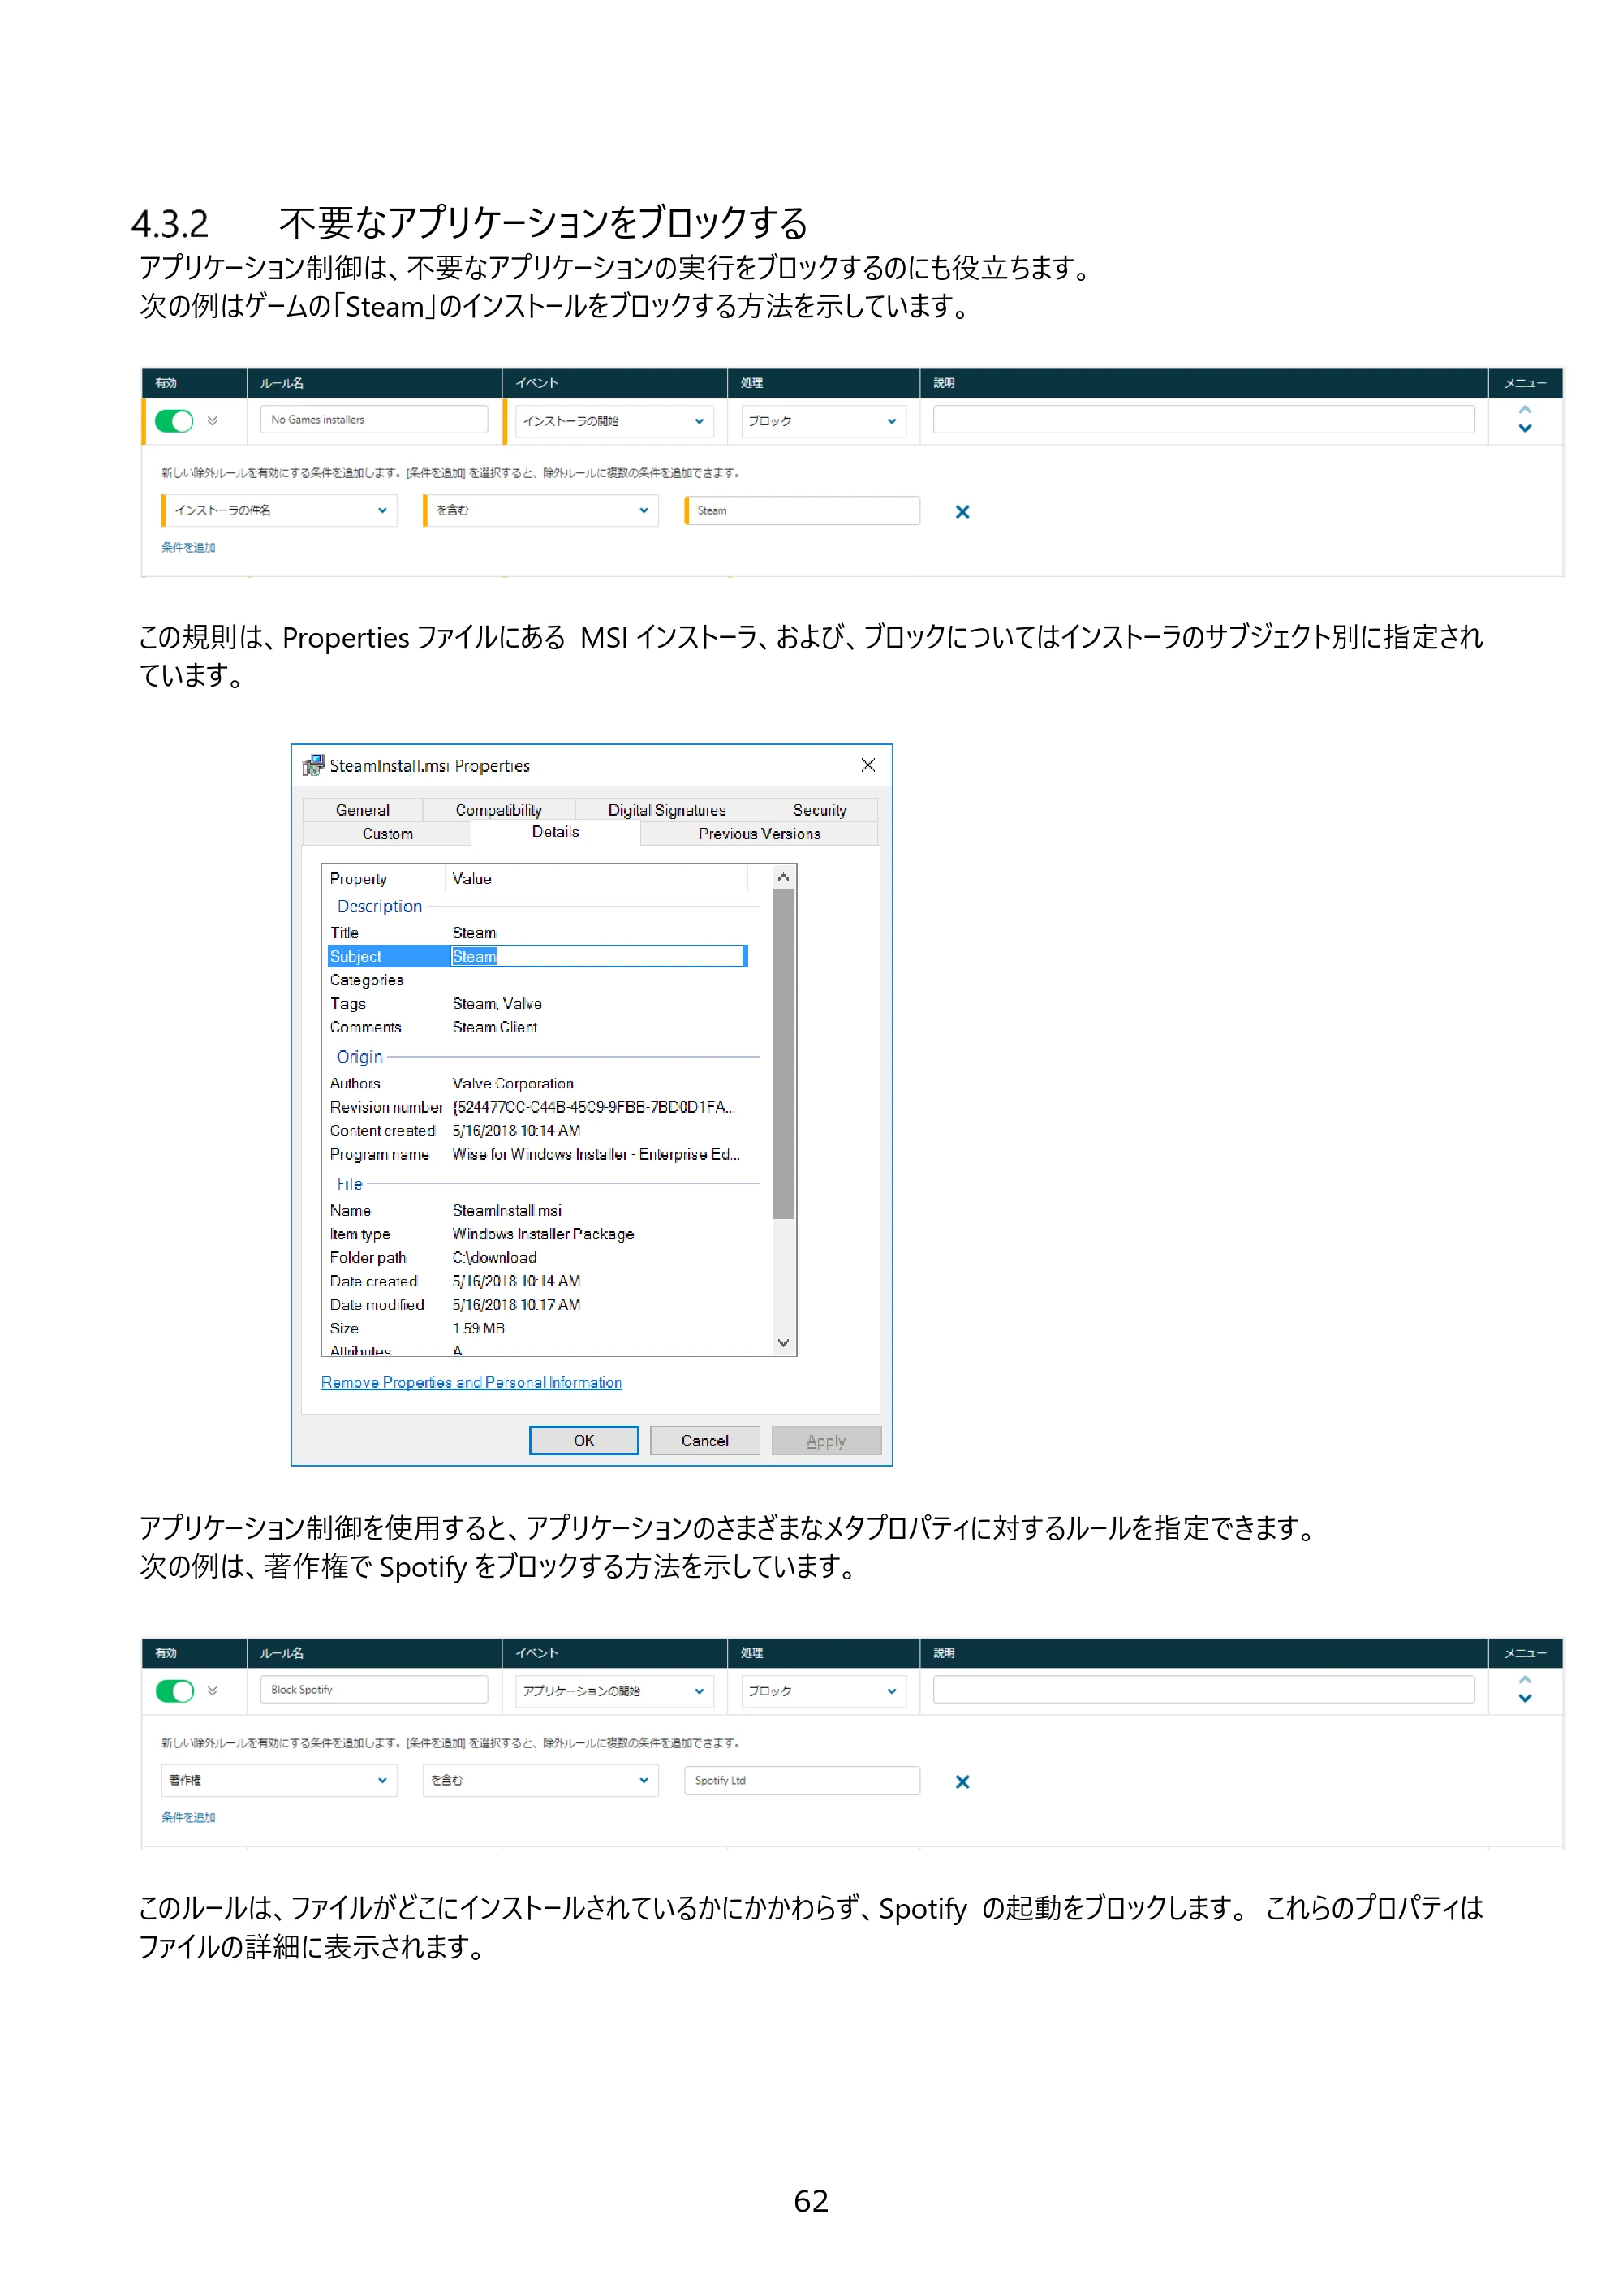Click 条件を追加 link under Steam rule

pos(188,547)
